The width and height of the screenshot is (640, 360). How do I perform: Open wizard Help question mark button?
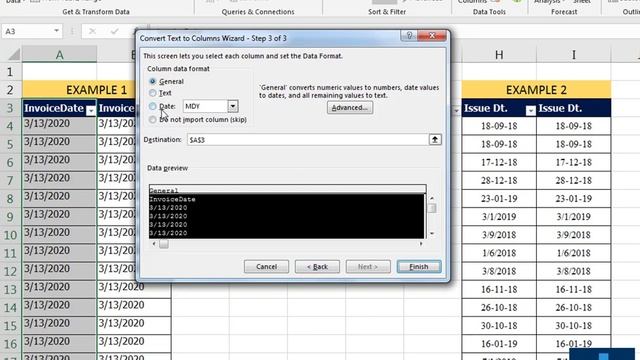point(409,36)
